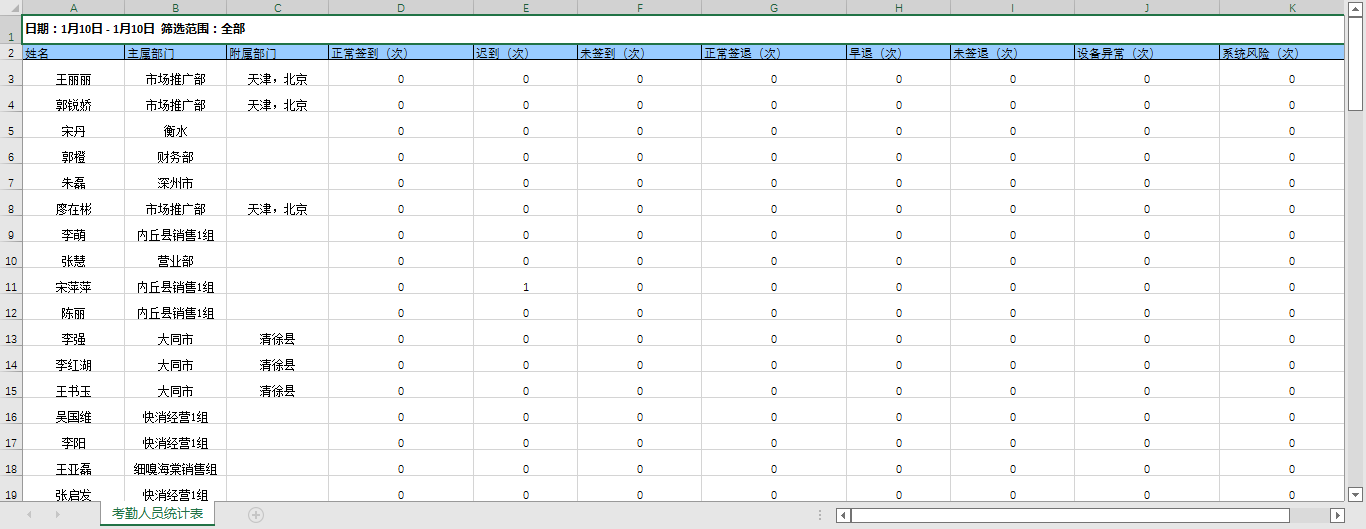Open the 考勤人员统计表 sheet tab
Screen dimensions: 1366x529
tap(157, 514)
